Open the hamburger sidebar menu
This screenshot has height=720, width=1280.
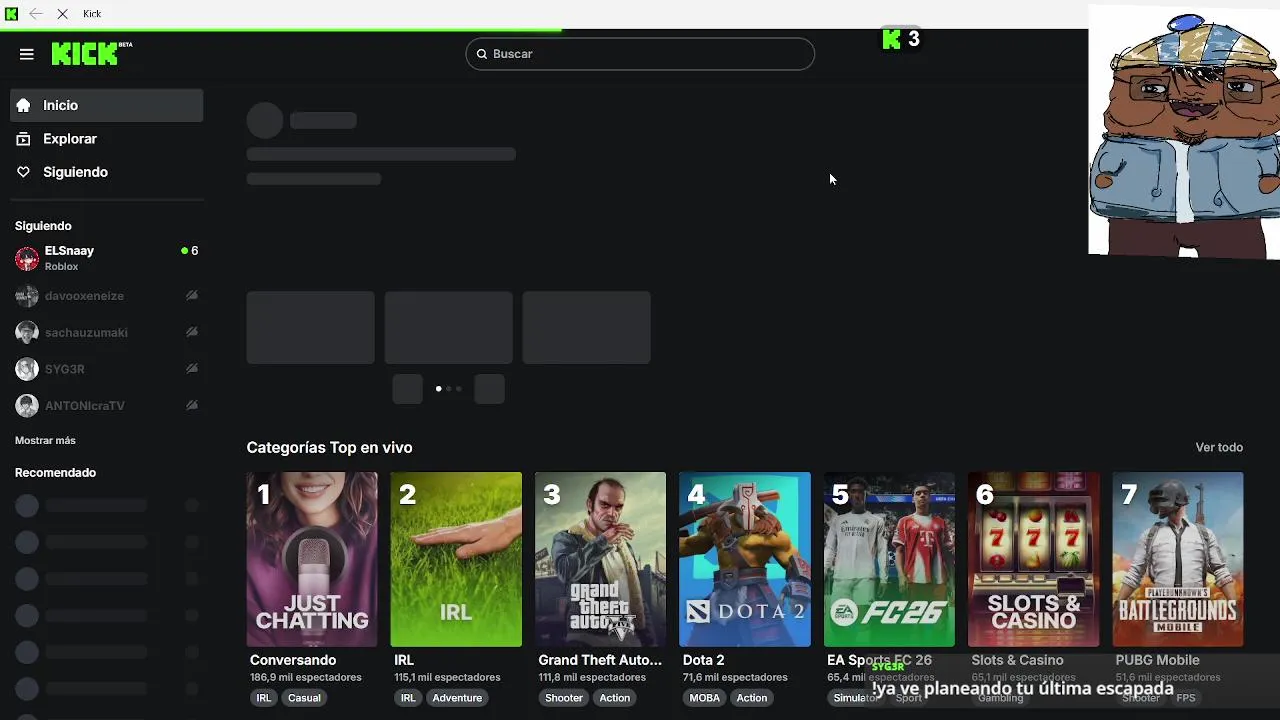[x=27, y=54]
